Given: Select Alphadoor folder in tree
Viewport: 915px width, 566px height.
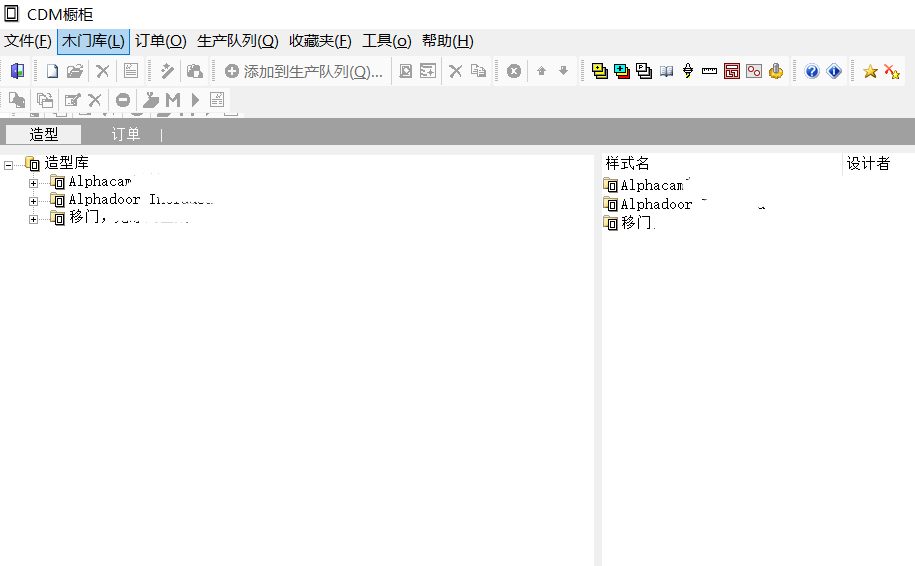Looking at the screenshot, I should click(x=141, y=200).
